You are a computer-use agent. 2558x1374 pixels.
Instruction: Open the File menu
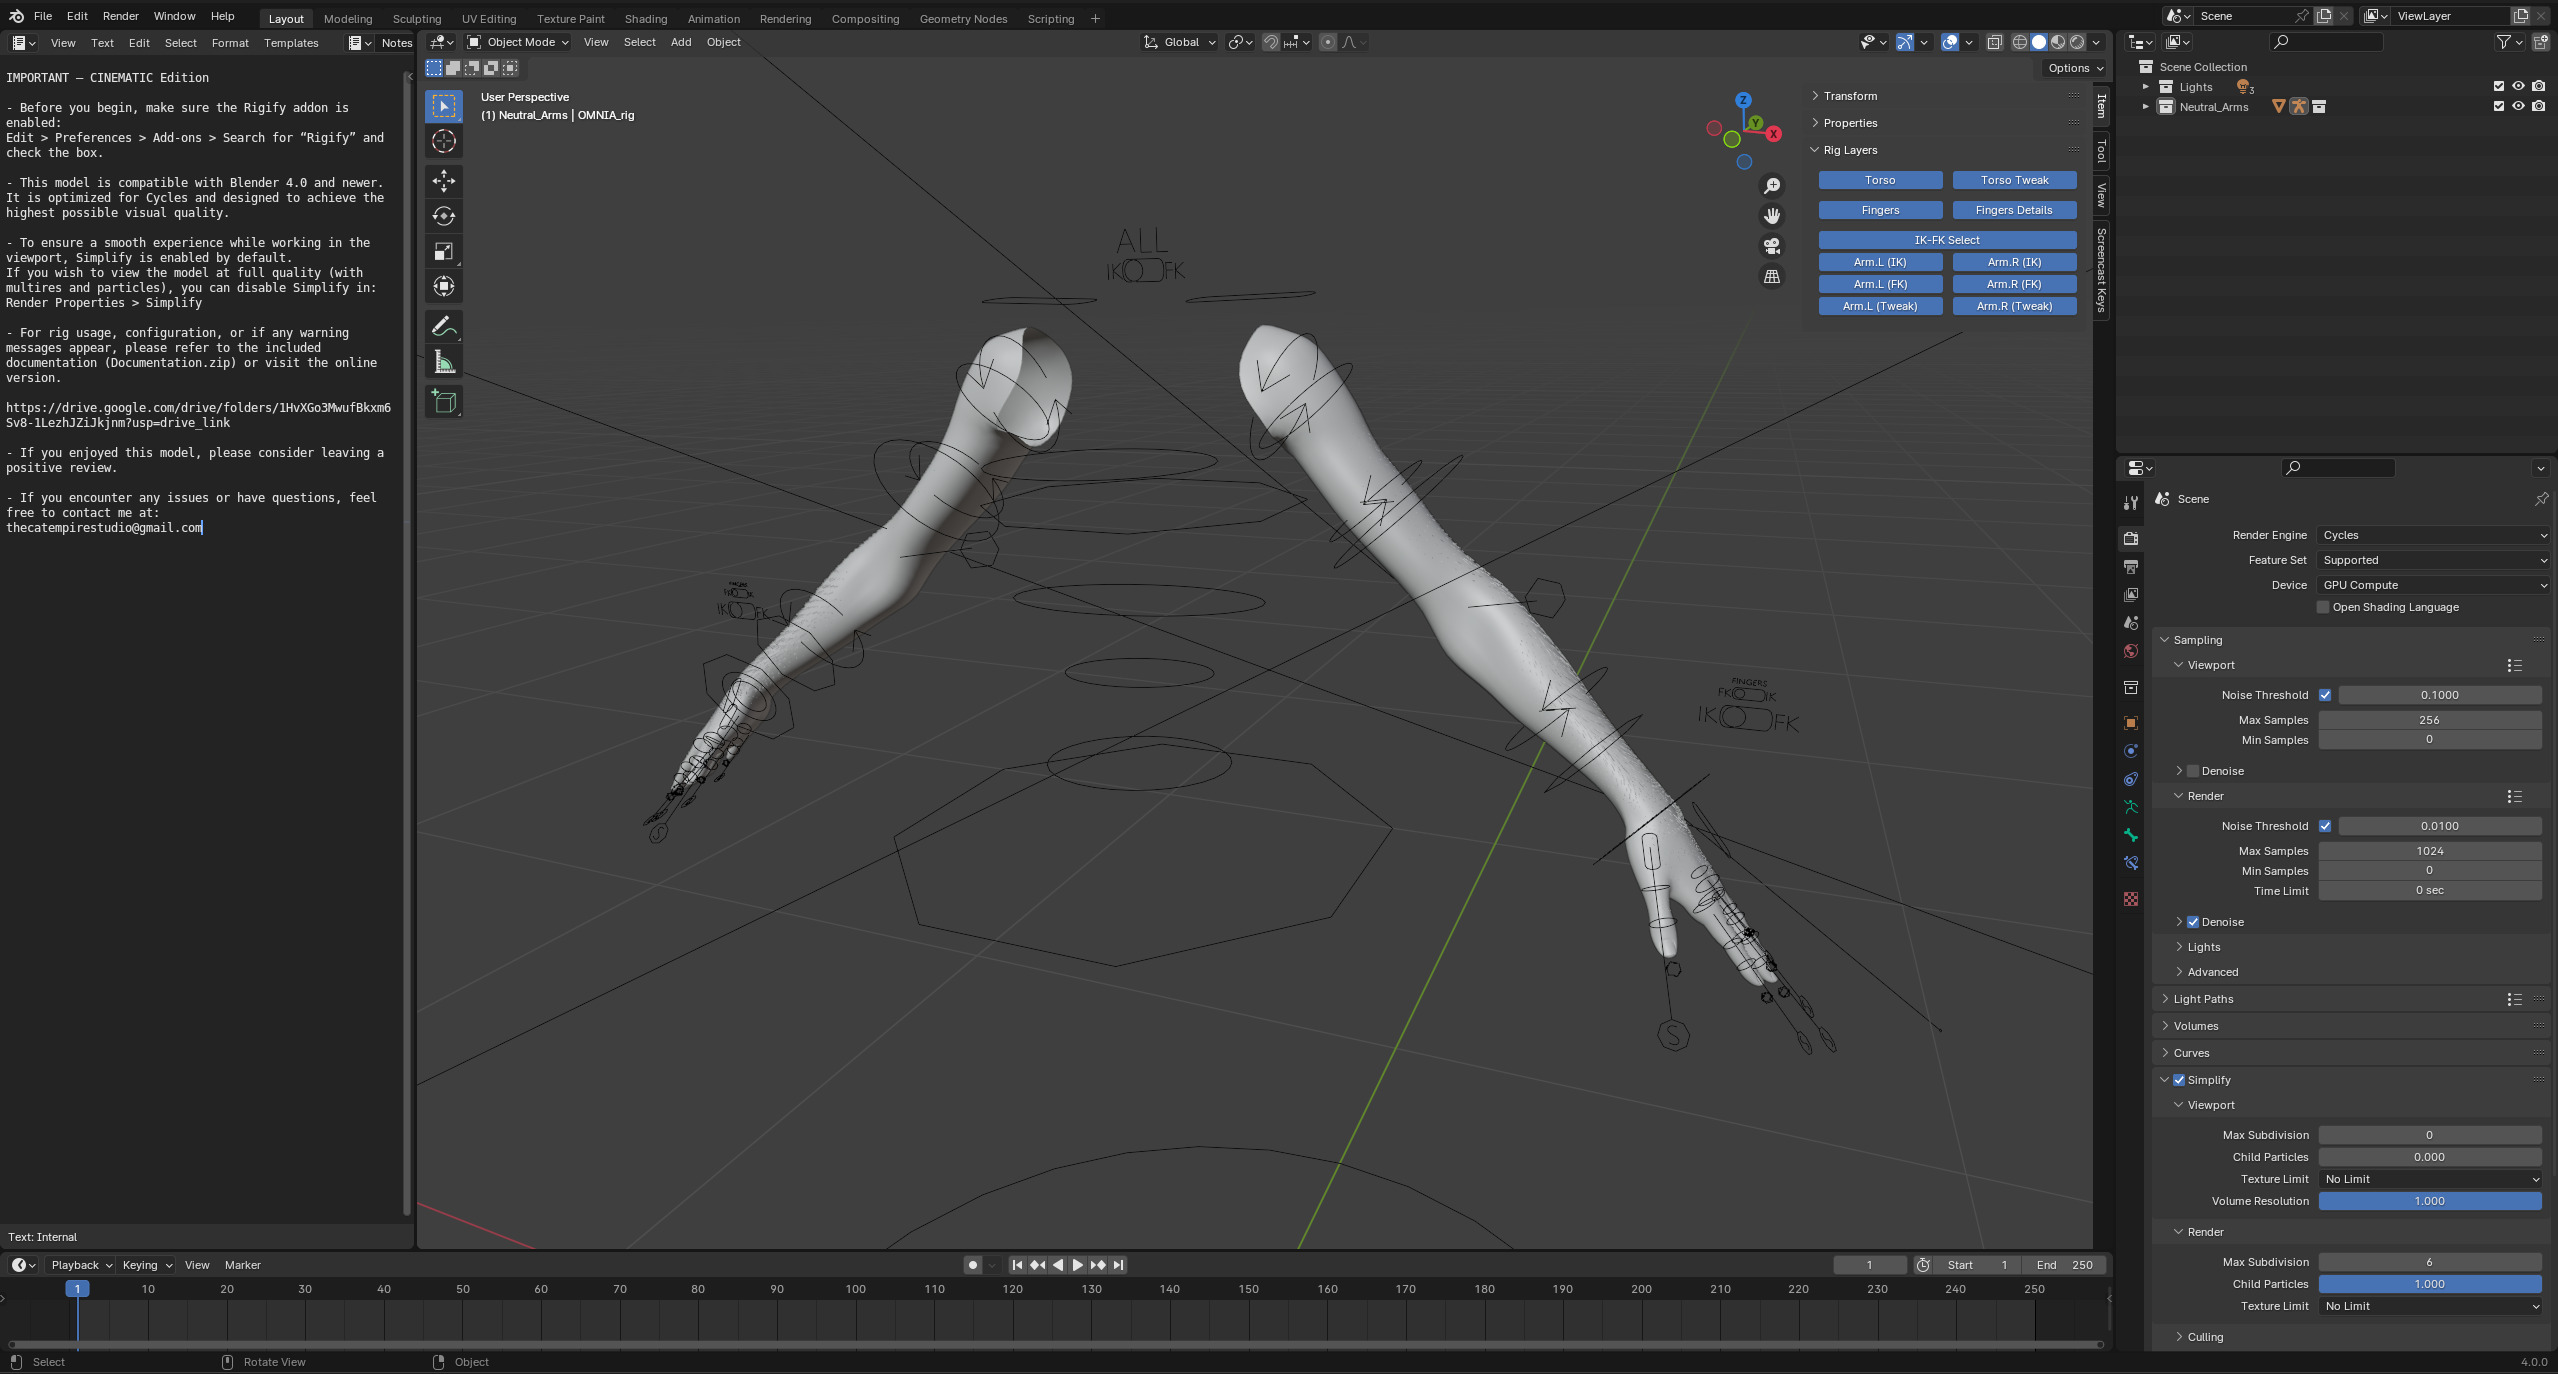43,16
